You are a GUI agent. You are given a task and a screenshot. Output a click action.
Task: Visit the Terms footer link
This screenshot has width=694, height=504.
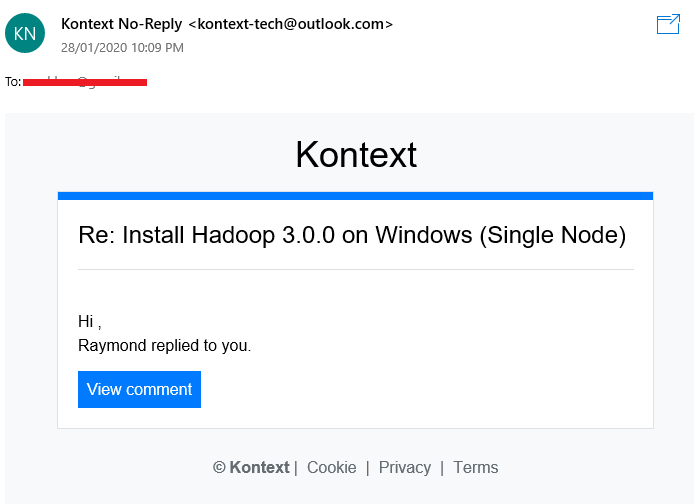[x=475, y=467]
